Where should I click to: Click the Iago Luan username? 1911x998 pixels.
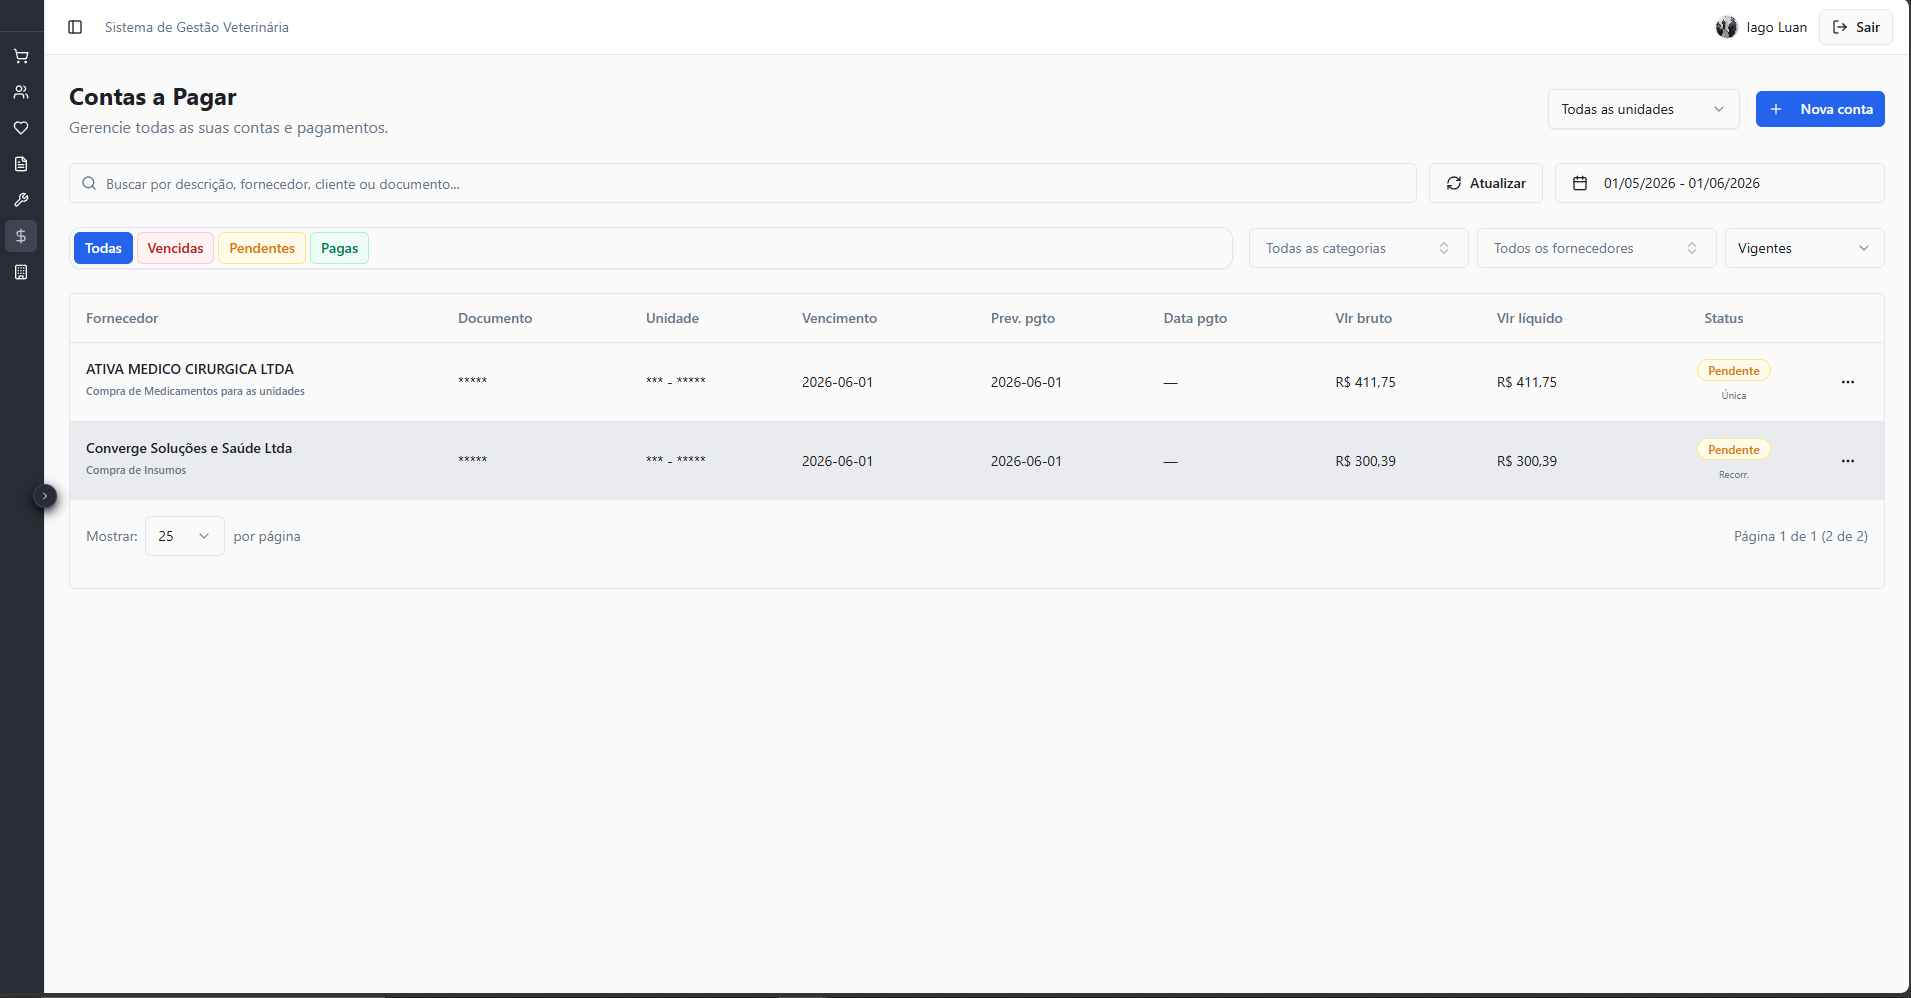1776,27
